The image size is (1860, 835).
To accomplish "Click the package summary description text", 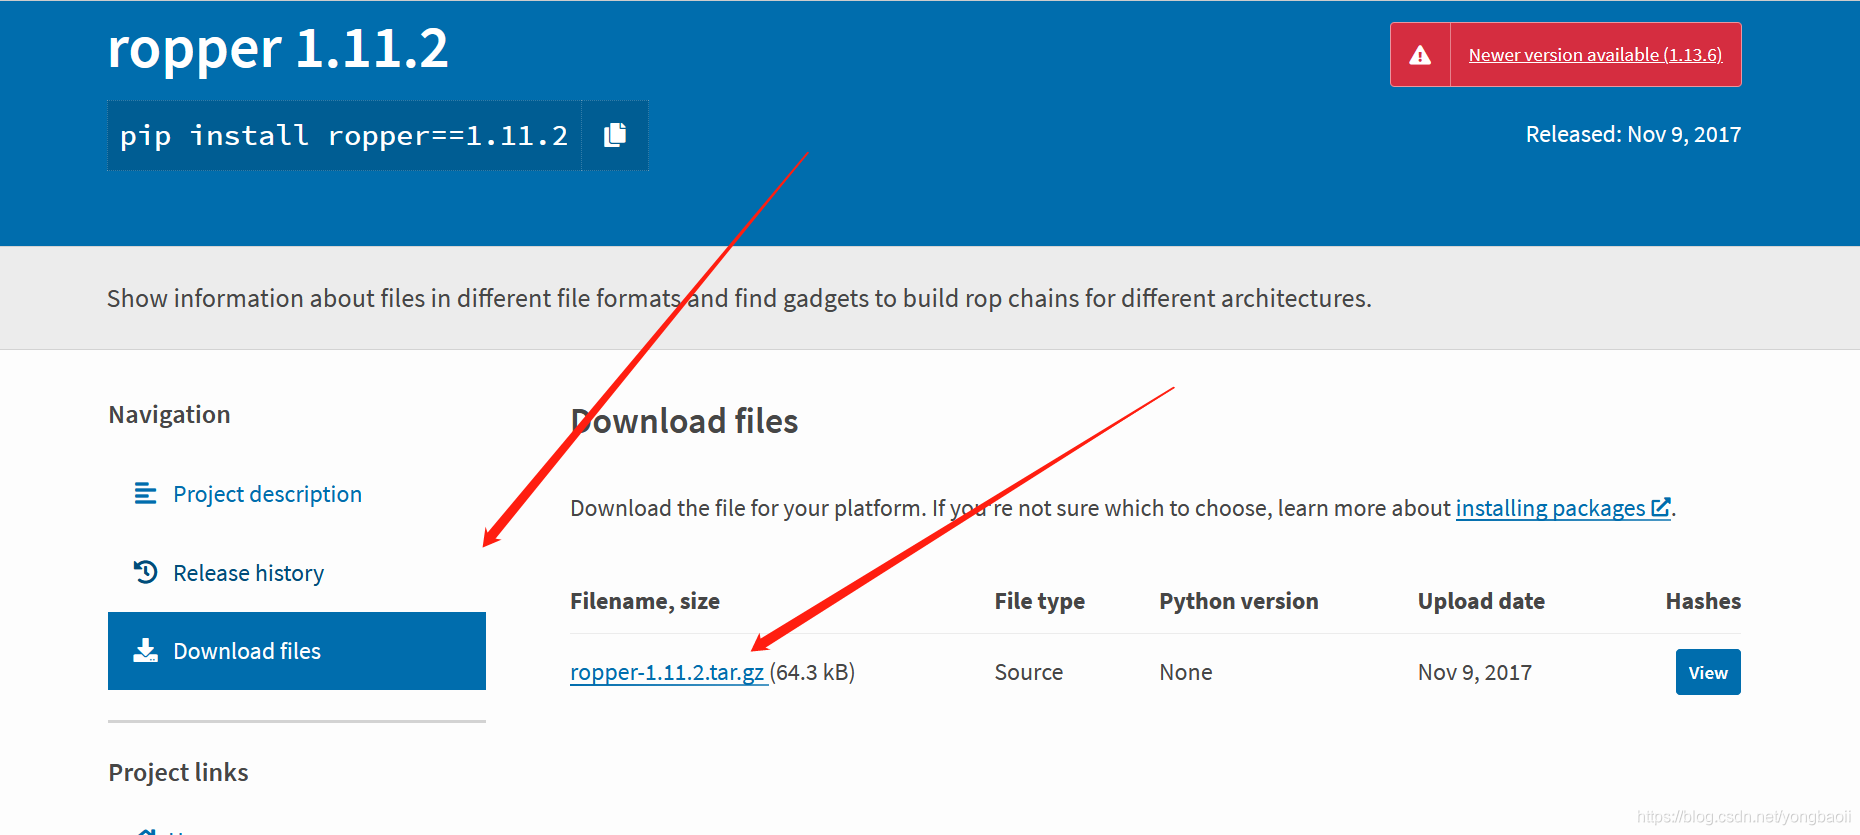I will click(x=739, y=298).
